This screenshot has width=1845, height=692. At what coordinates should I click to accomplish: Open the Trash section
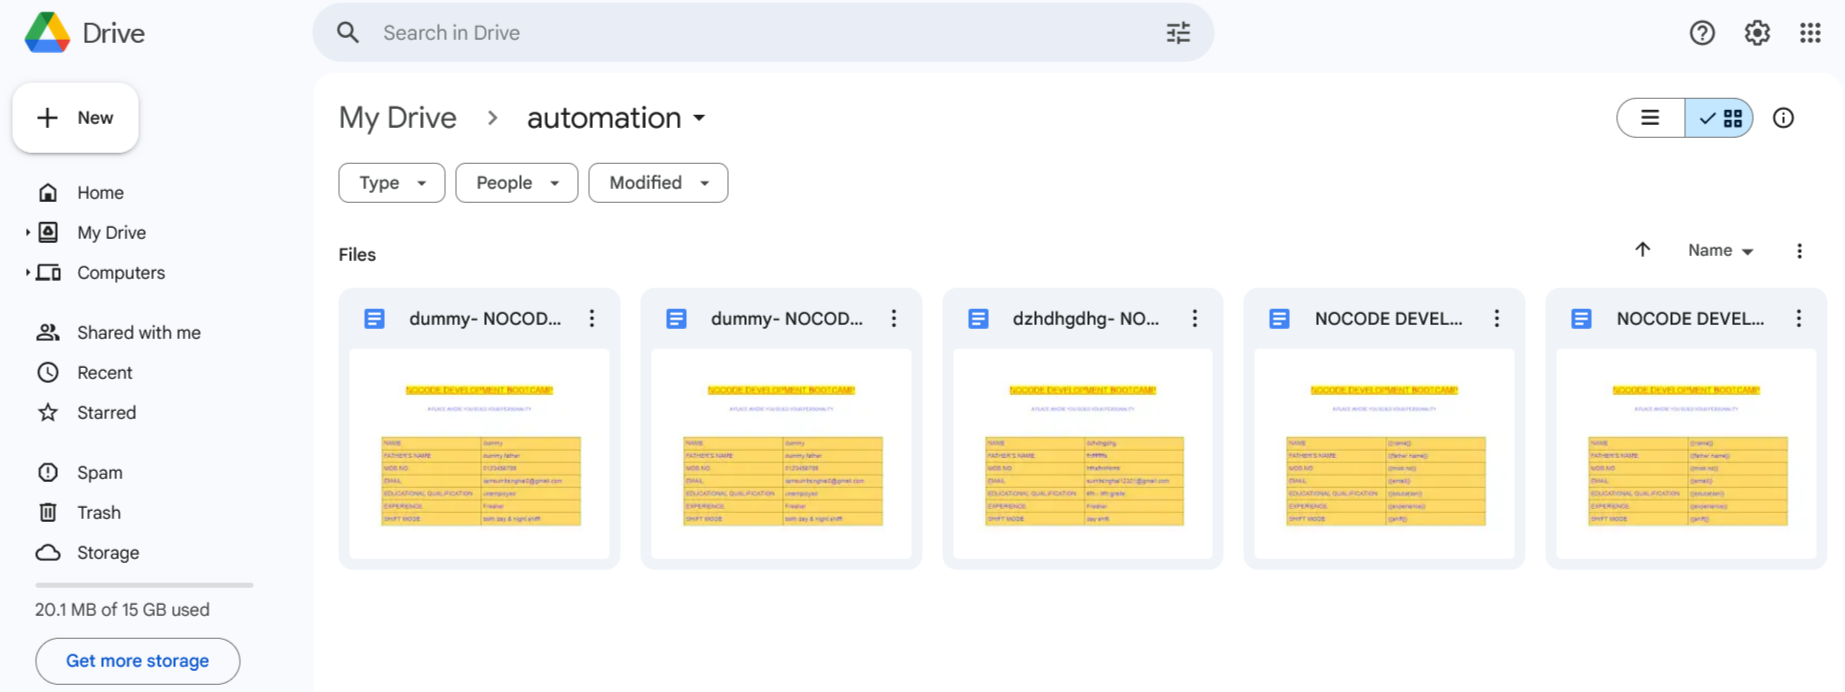point(98,513)
